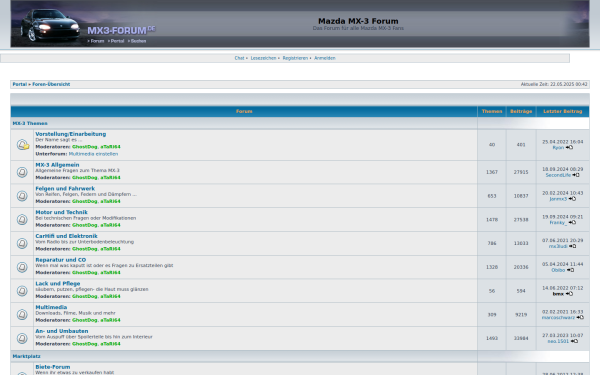Open Suchen in the header navigation
The height and width of the screenshot is (375, 600).
139,41
